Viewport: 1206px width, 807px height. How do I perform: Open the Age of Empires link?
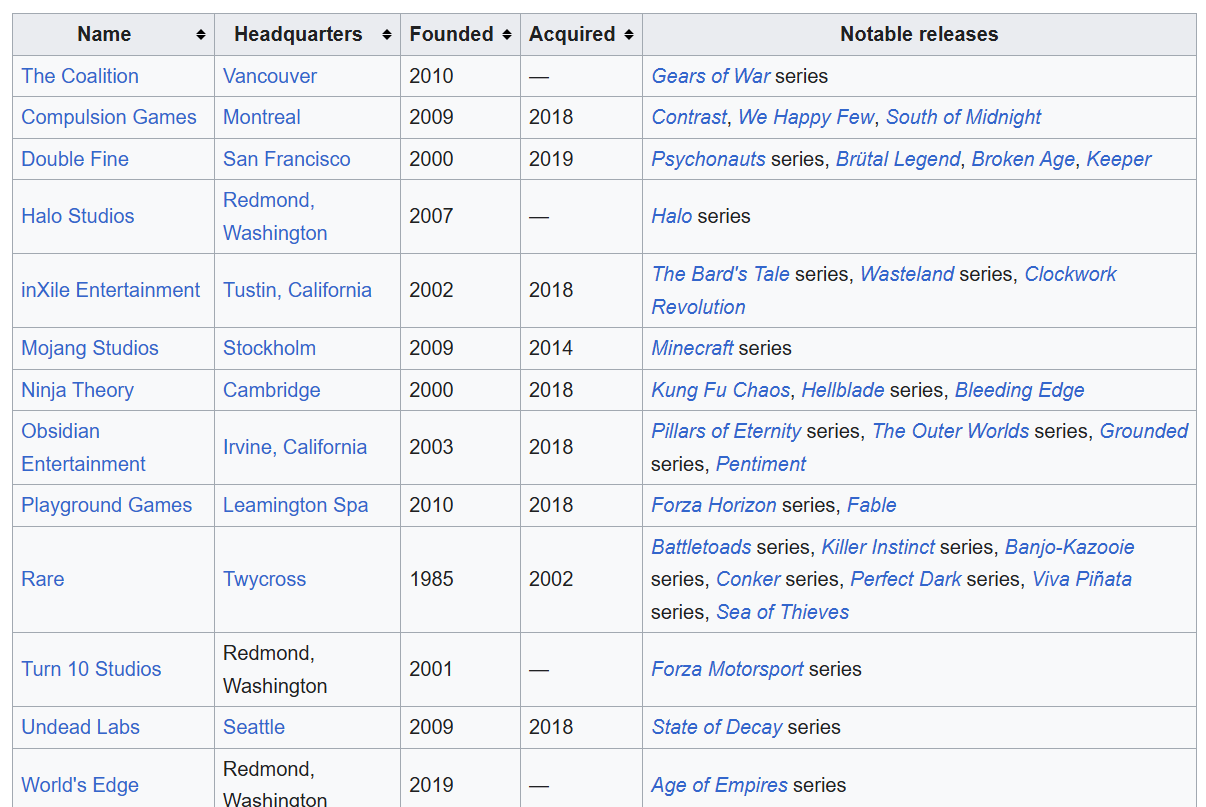tap(720, 785)
